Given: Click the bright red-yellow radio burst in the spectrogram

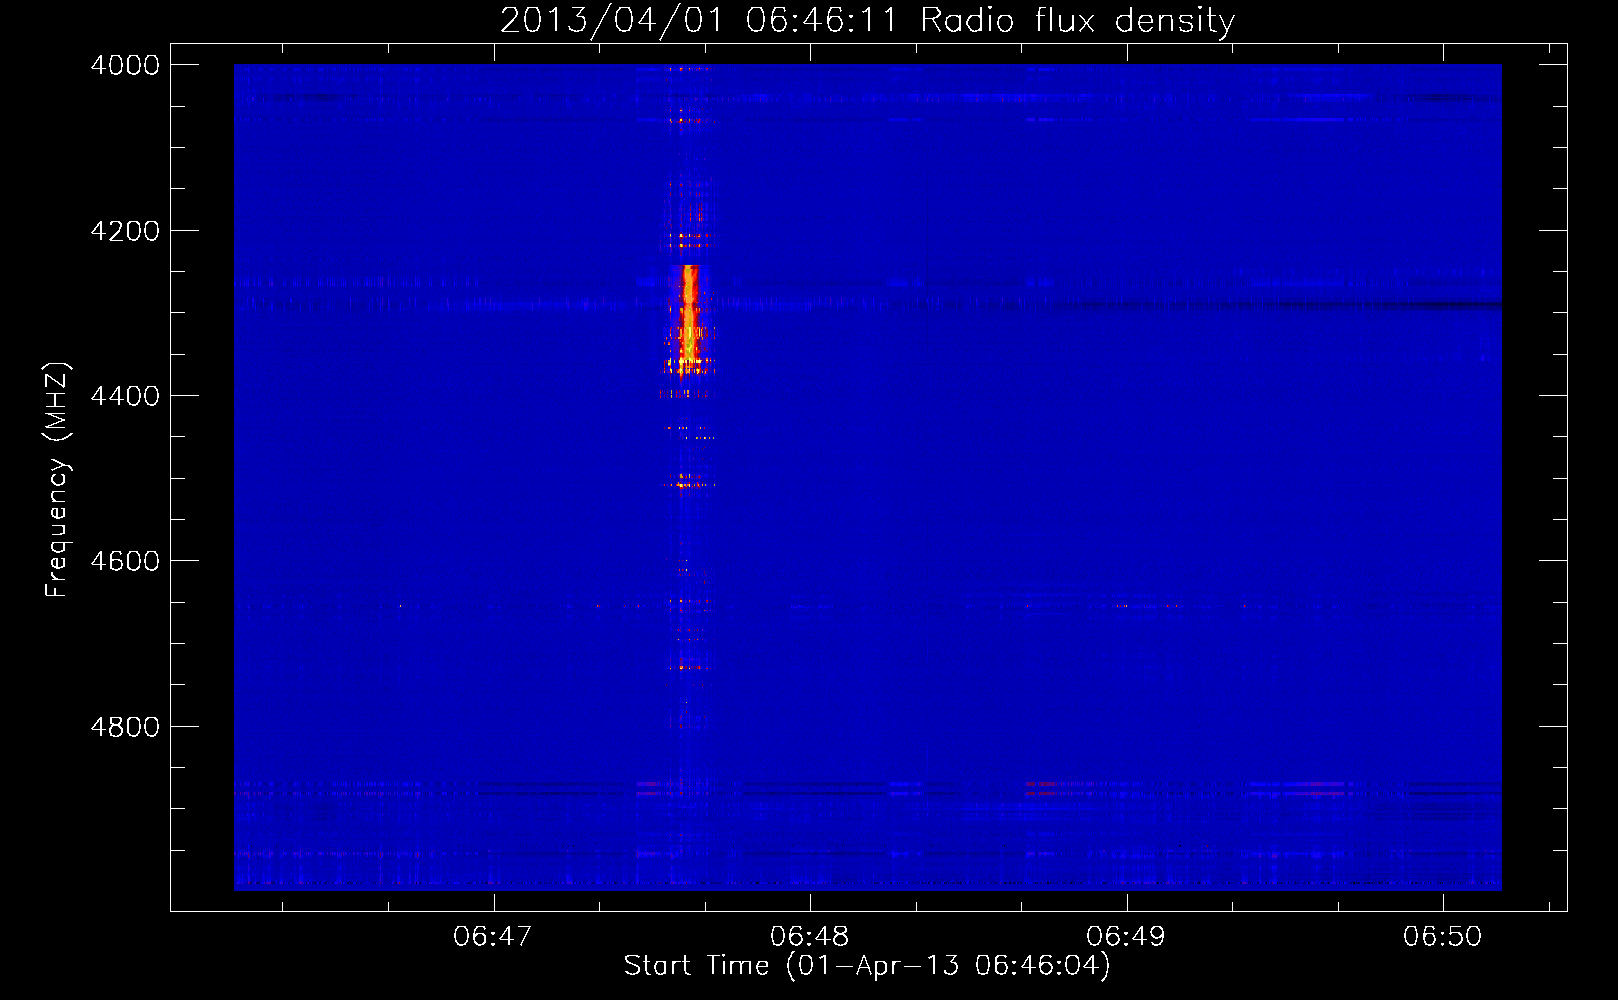Looking at the screenshot, I should pos(688,320).
